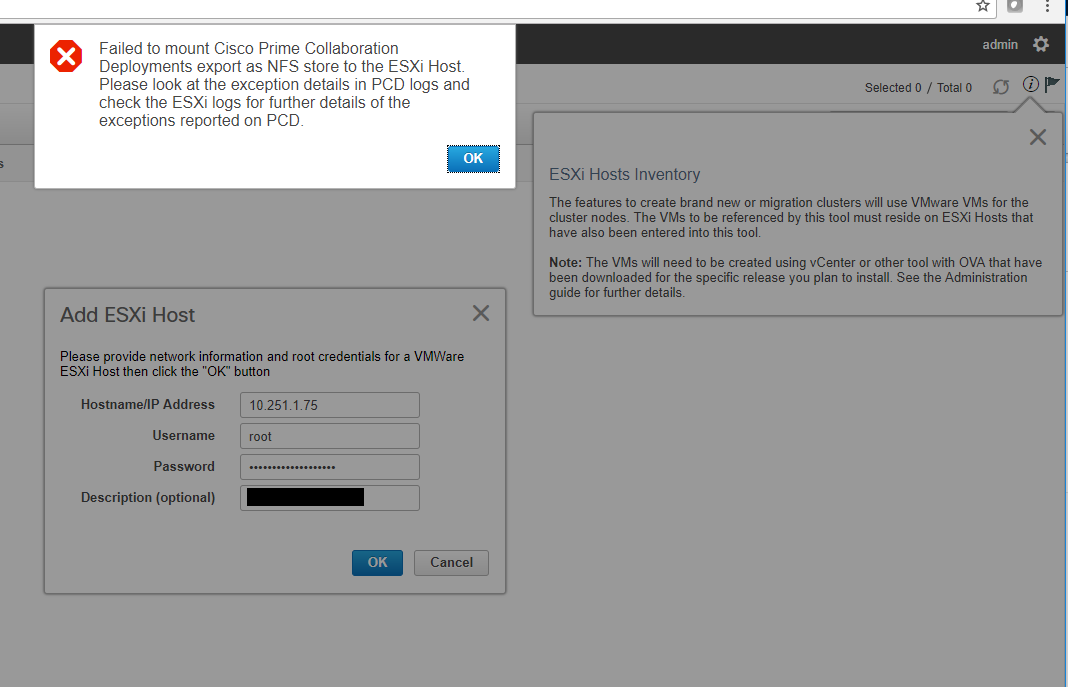
Task: Click the ESXi Hosts Inventory heading
Action: coord(624,173)
